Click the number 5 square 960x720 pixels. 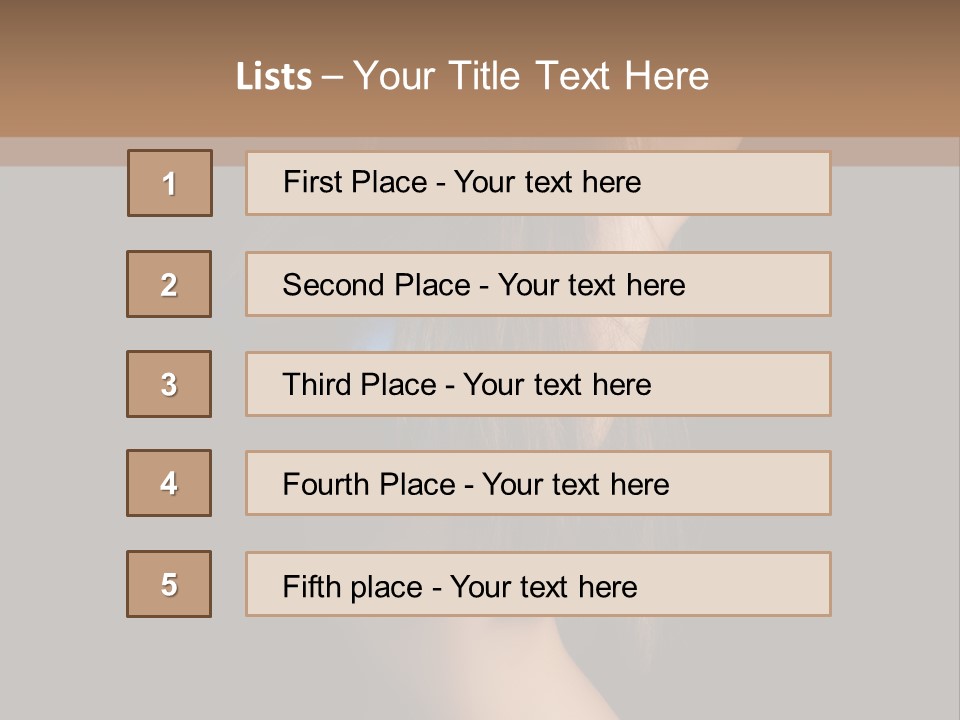tap(169, 584)
